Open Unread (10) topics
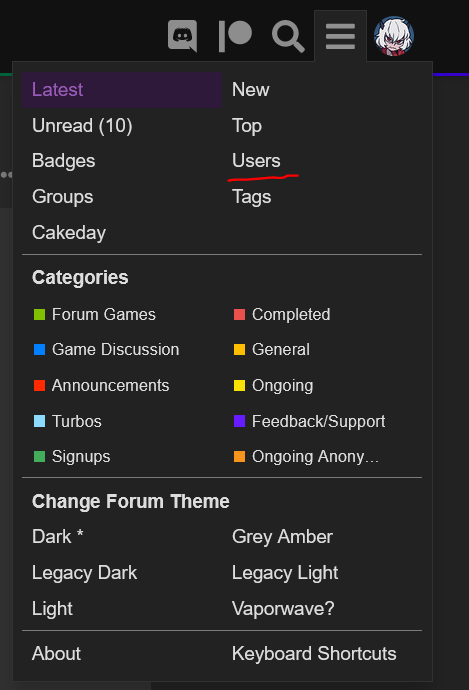 (82, 125)
